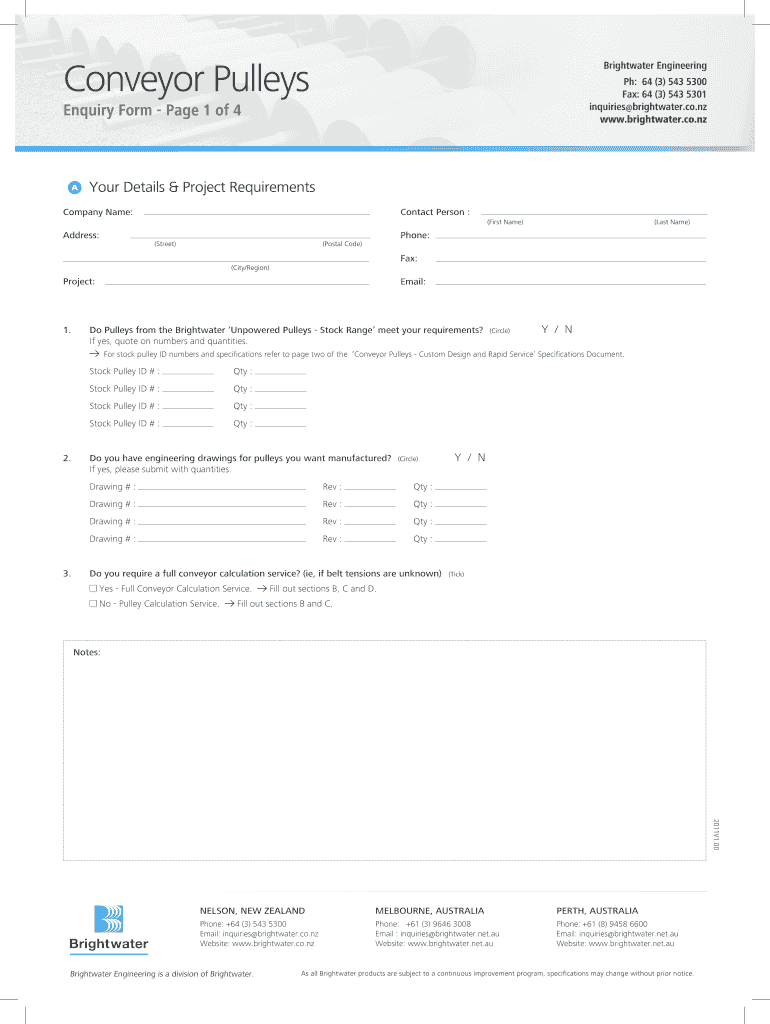Screen dimensions: 770x1024
Task: Click the blue section A circle icon
Action: [73, 188]
